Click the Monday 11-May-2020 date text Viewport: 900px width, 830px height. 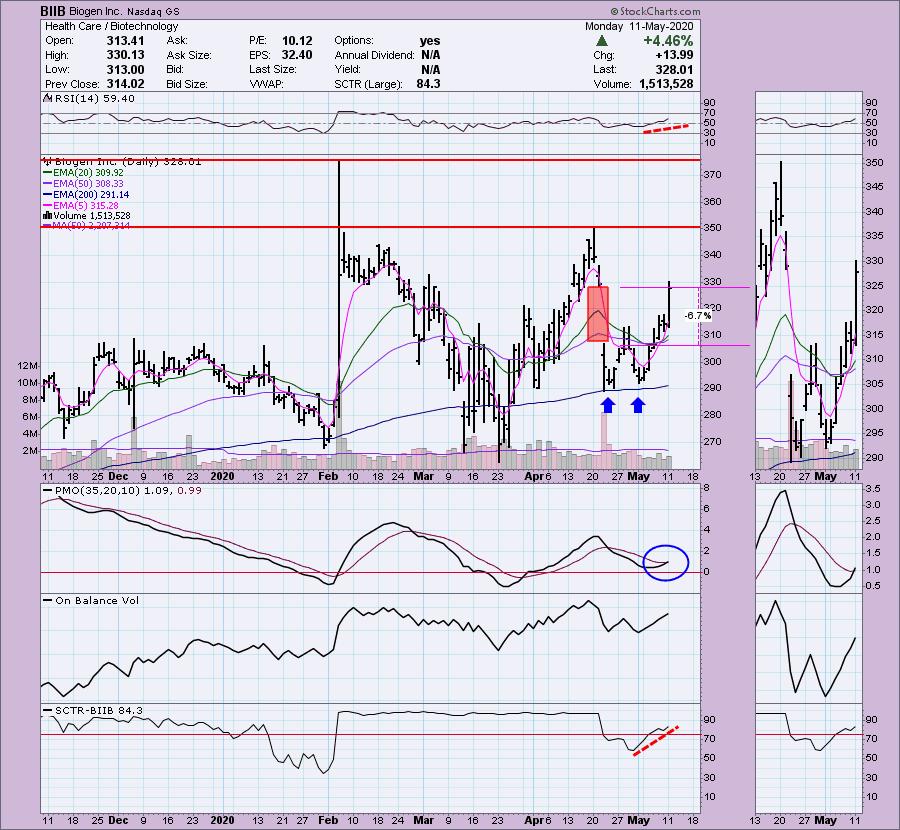tap(639, 26)
